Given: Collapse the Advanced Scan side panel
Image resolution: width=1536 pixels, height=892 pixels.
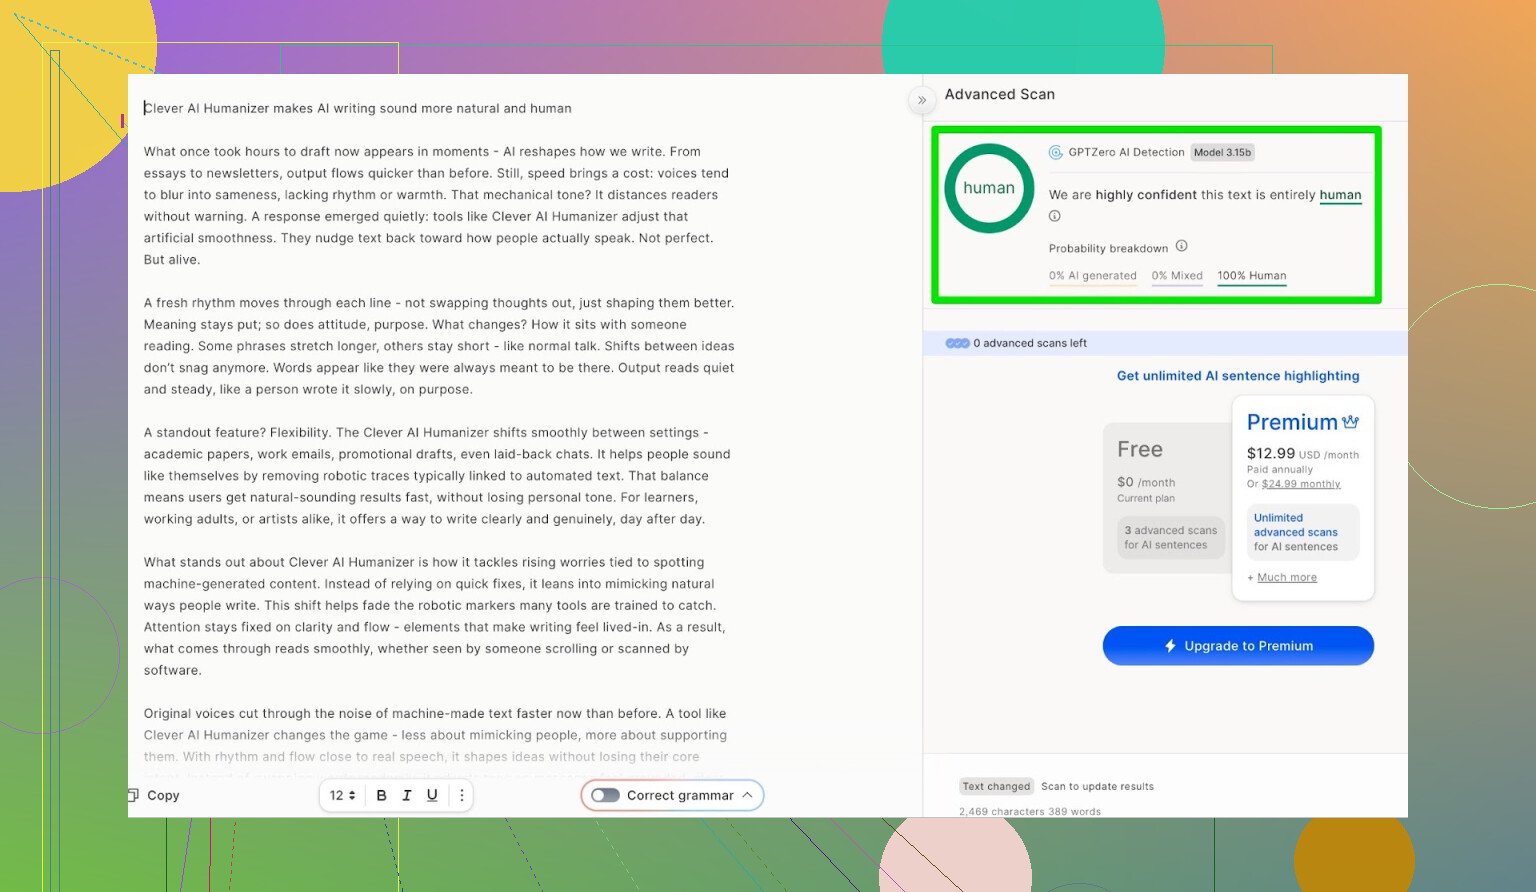Looking at the screenshot, I should tap(922, 100).
